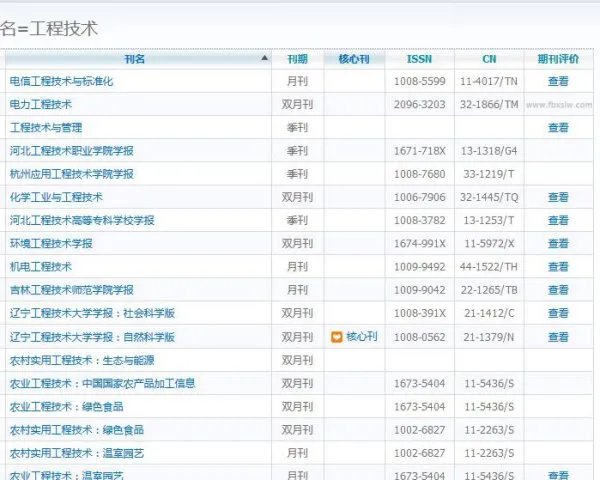Image resolution: width=600 pixels, height=480 pixels.
Task: Click the 核心刊 column header
Action: tap(354, 59)
